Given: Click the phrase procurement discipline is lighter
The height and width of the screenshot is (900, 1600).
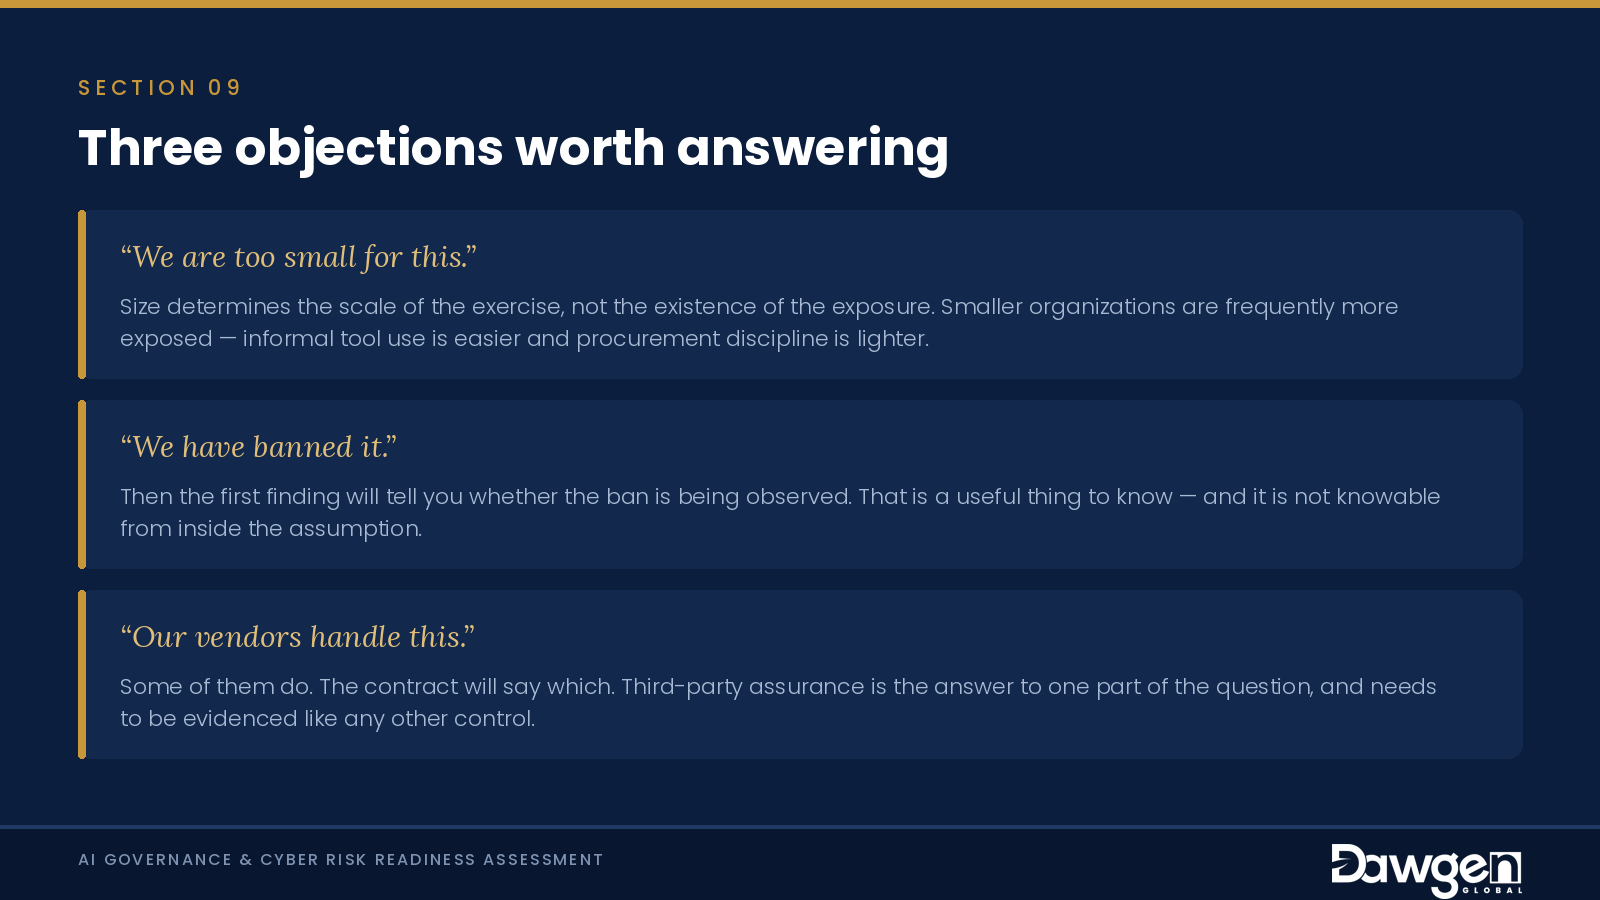Looking at the screenshot, I should click(752, 339).
